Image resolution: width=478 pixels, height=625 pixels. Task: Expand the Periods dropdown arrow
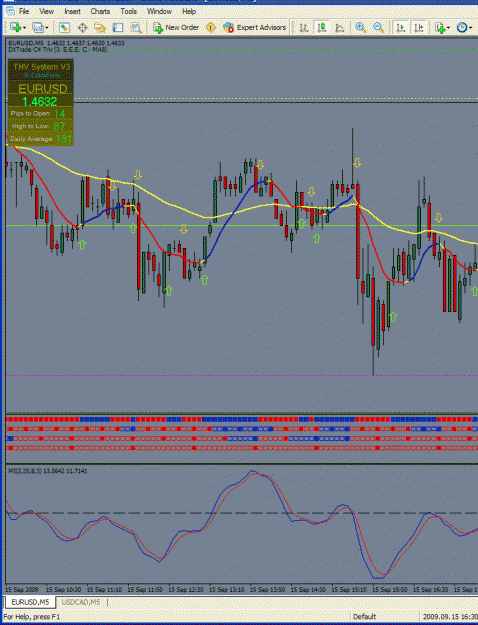point(471,28)
